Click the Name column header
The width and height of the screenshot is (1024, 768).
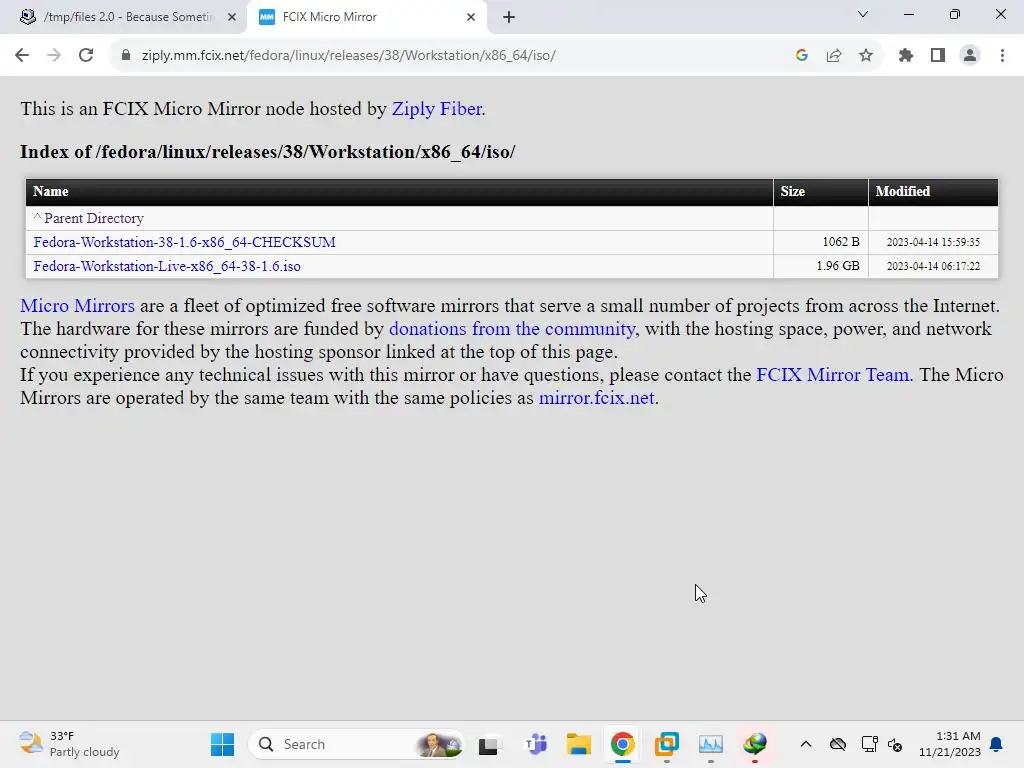(400, 192)
